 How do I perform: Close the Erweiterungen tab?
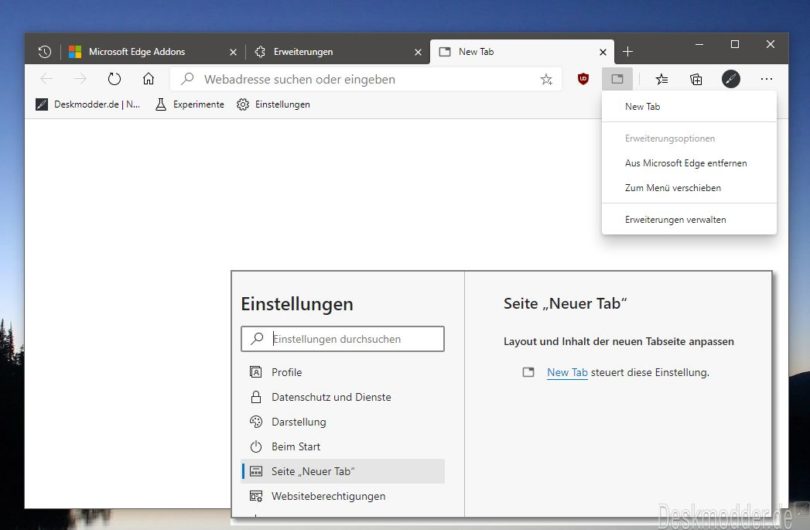[418, 52]
